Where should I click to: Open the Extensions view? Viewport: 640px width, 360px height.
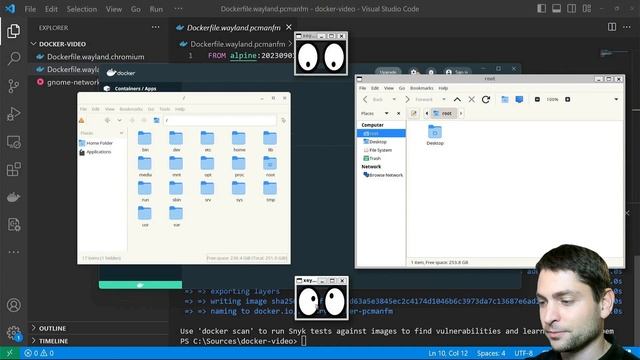click(x=13, y=169)
